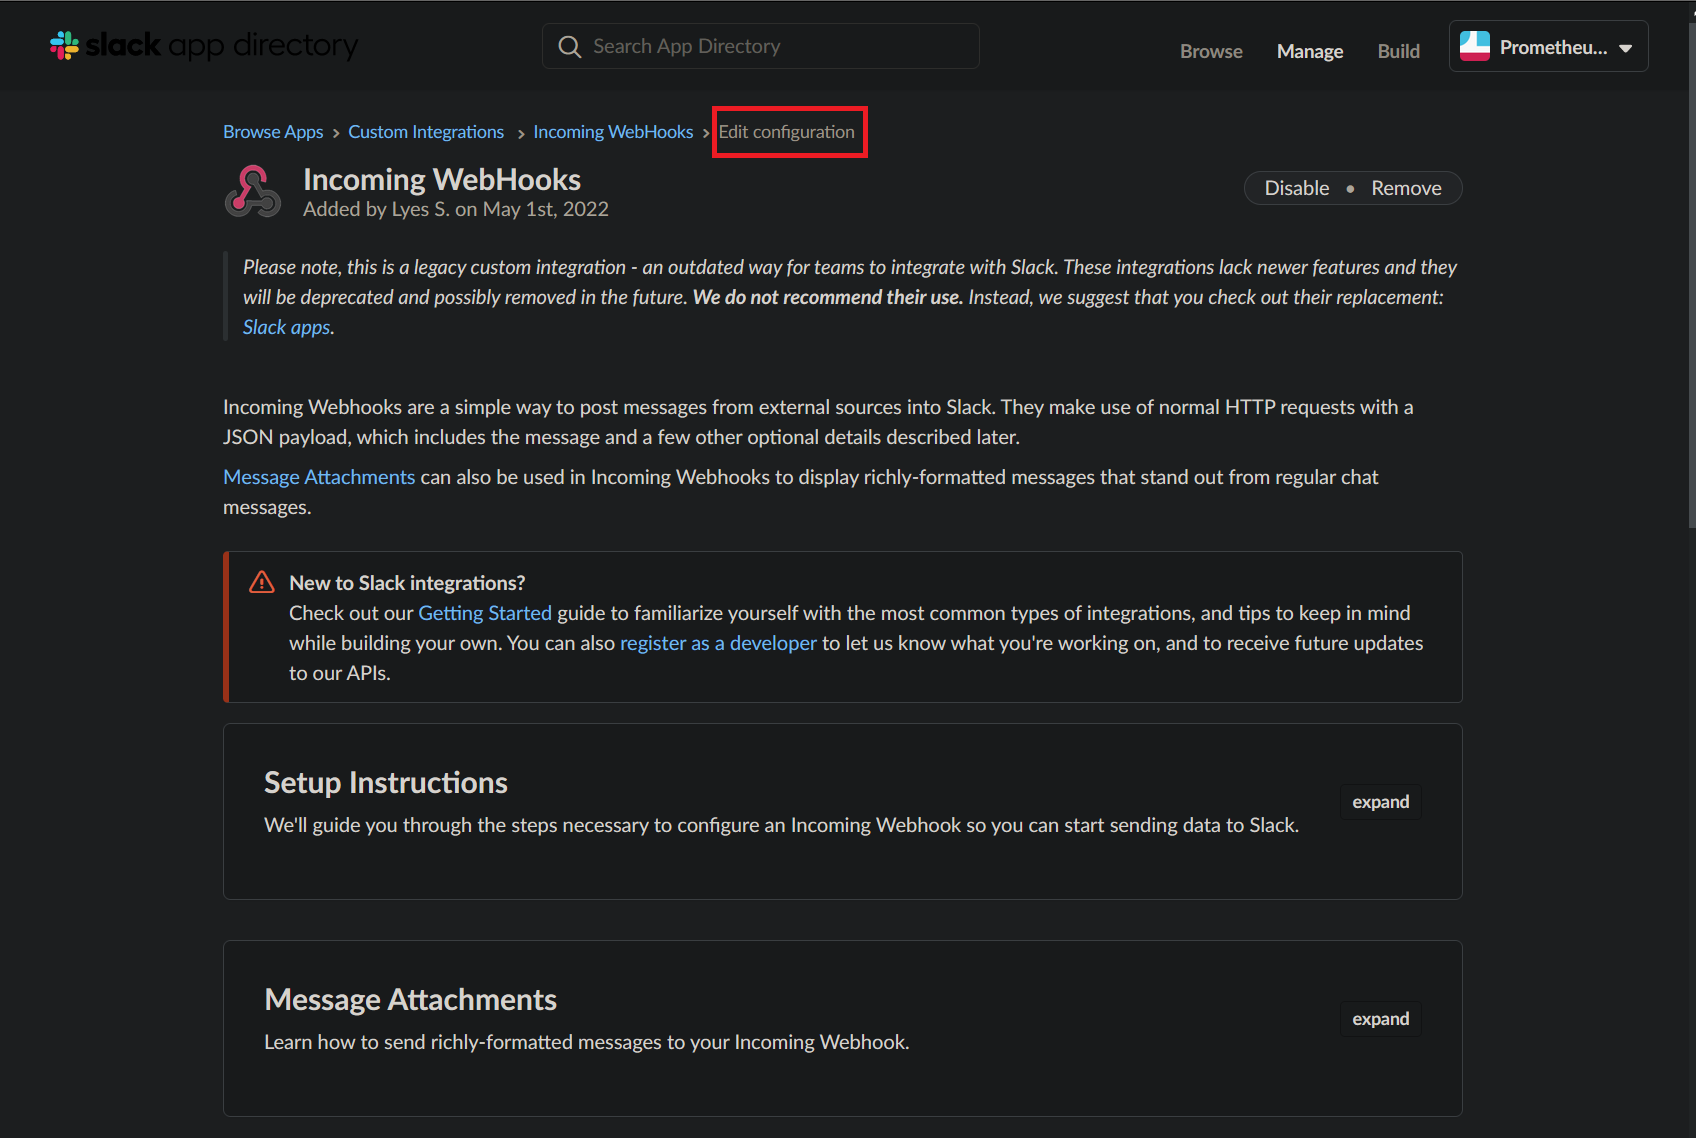
Task: Click the Prometheus workspace avatar icon
Action: 1475,47
